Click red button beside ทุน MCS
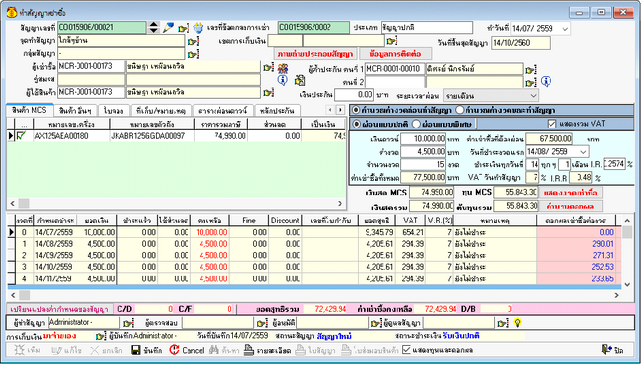The height and width of the screenshot is (365, 642). (571, 193)
